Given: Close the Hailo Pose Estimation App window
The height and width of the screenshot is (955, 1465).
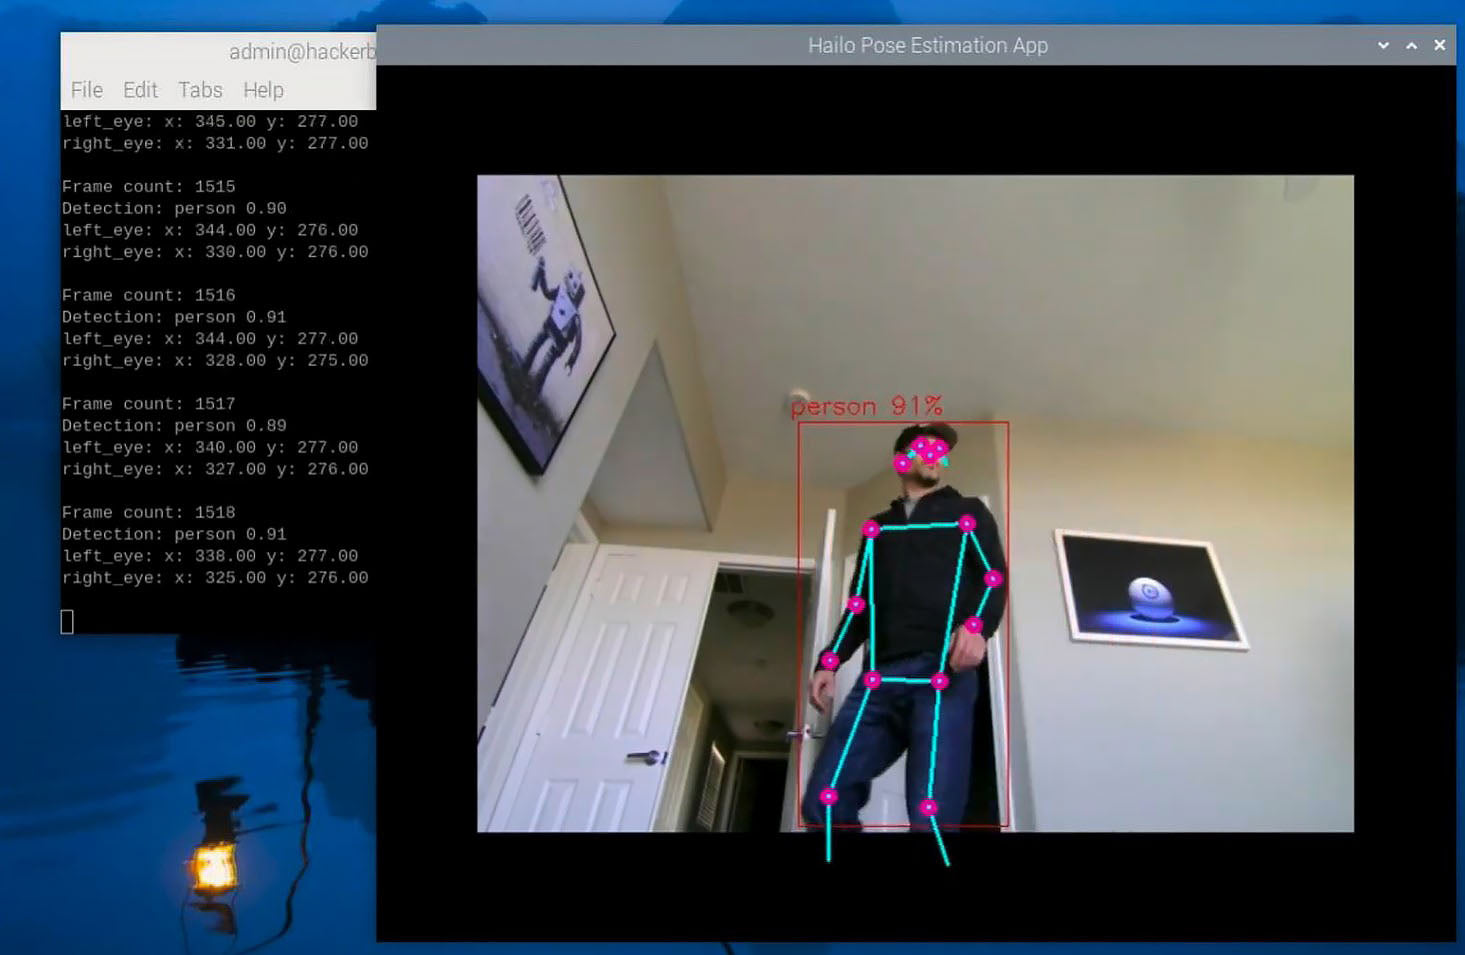Looking at the screenshot, I should point(1439,45).
